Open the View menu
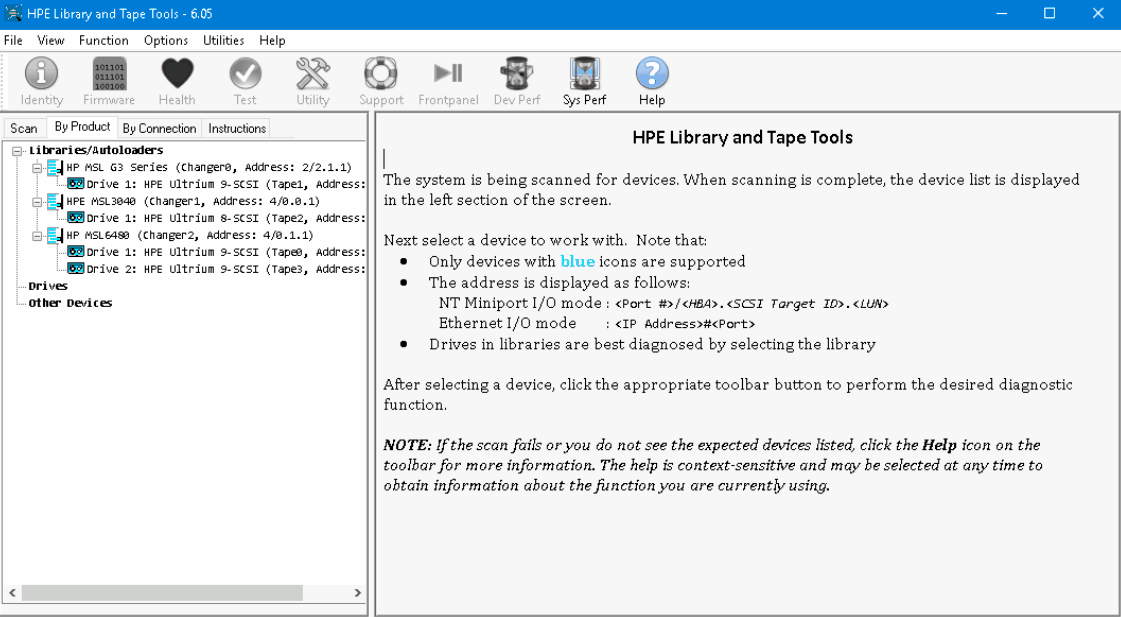 [x=51, y=40]
